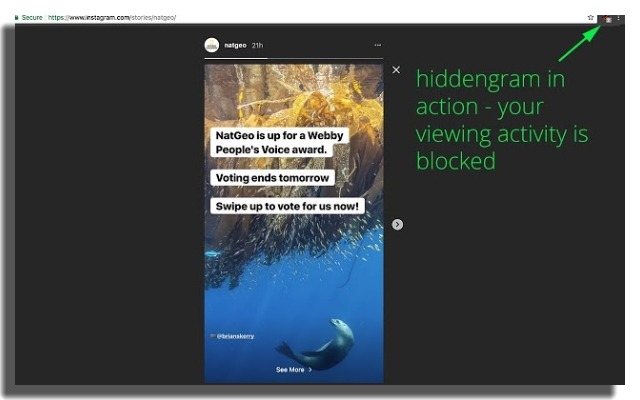The image size is (640, 400).
Task: Open the natgeo username link
Action: pyautogui.click(x=235, y=45)
